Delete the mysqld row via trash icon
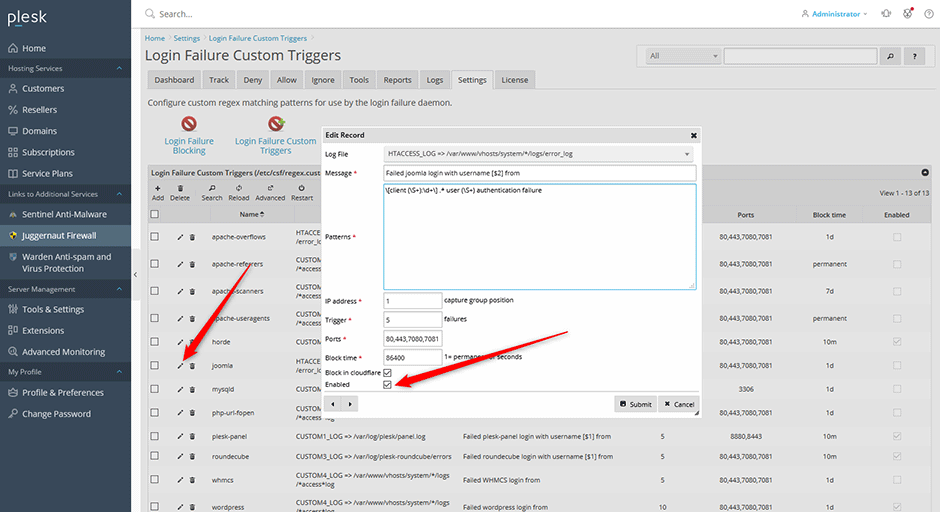 pyautogui.click(x=192, y=389)
